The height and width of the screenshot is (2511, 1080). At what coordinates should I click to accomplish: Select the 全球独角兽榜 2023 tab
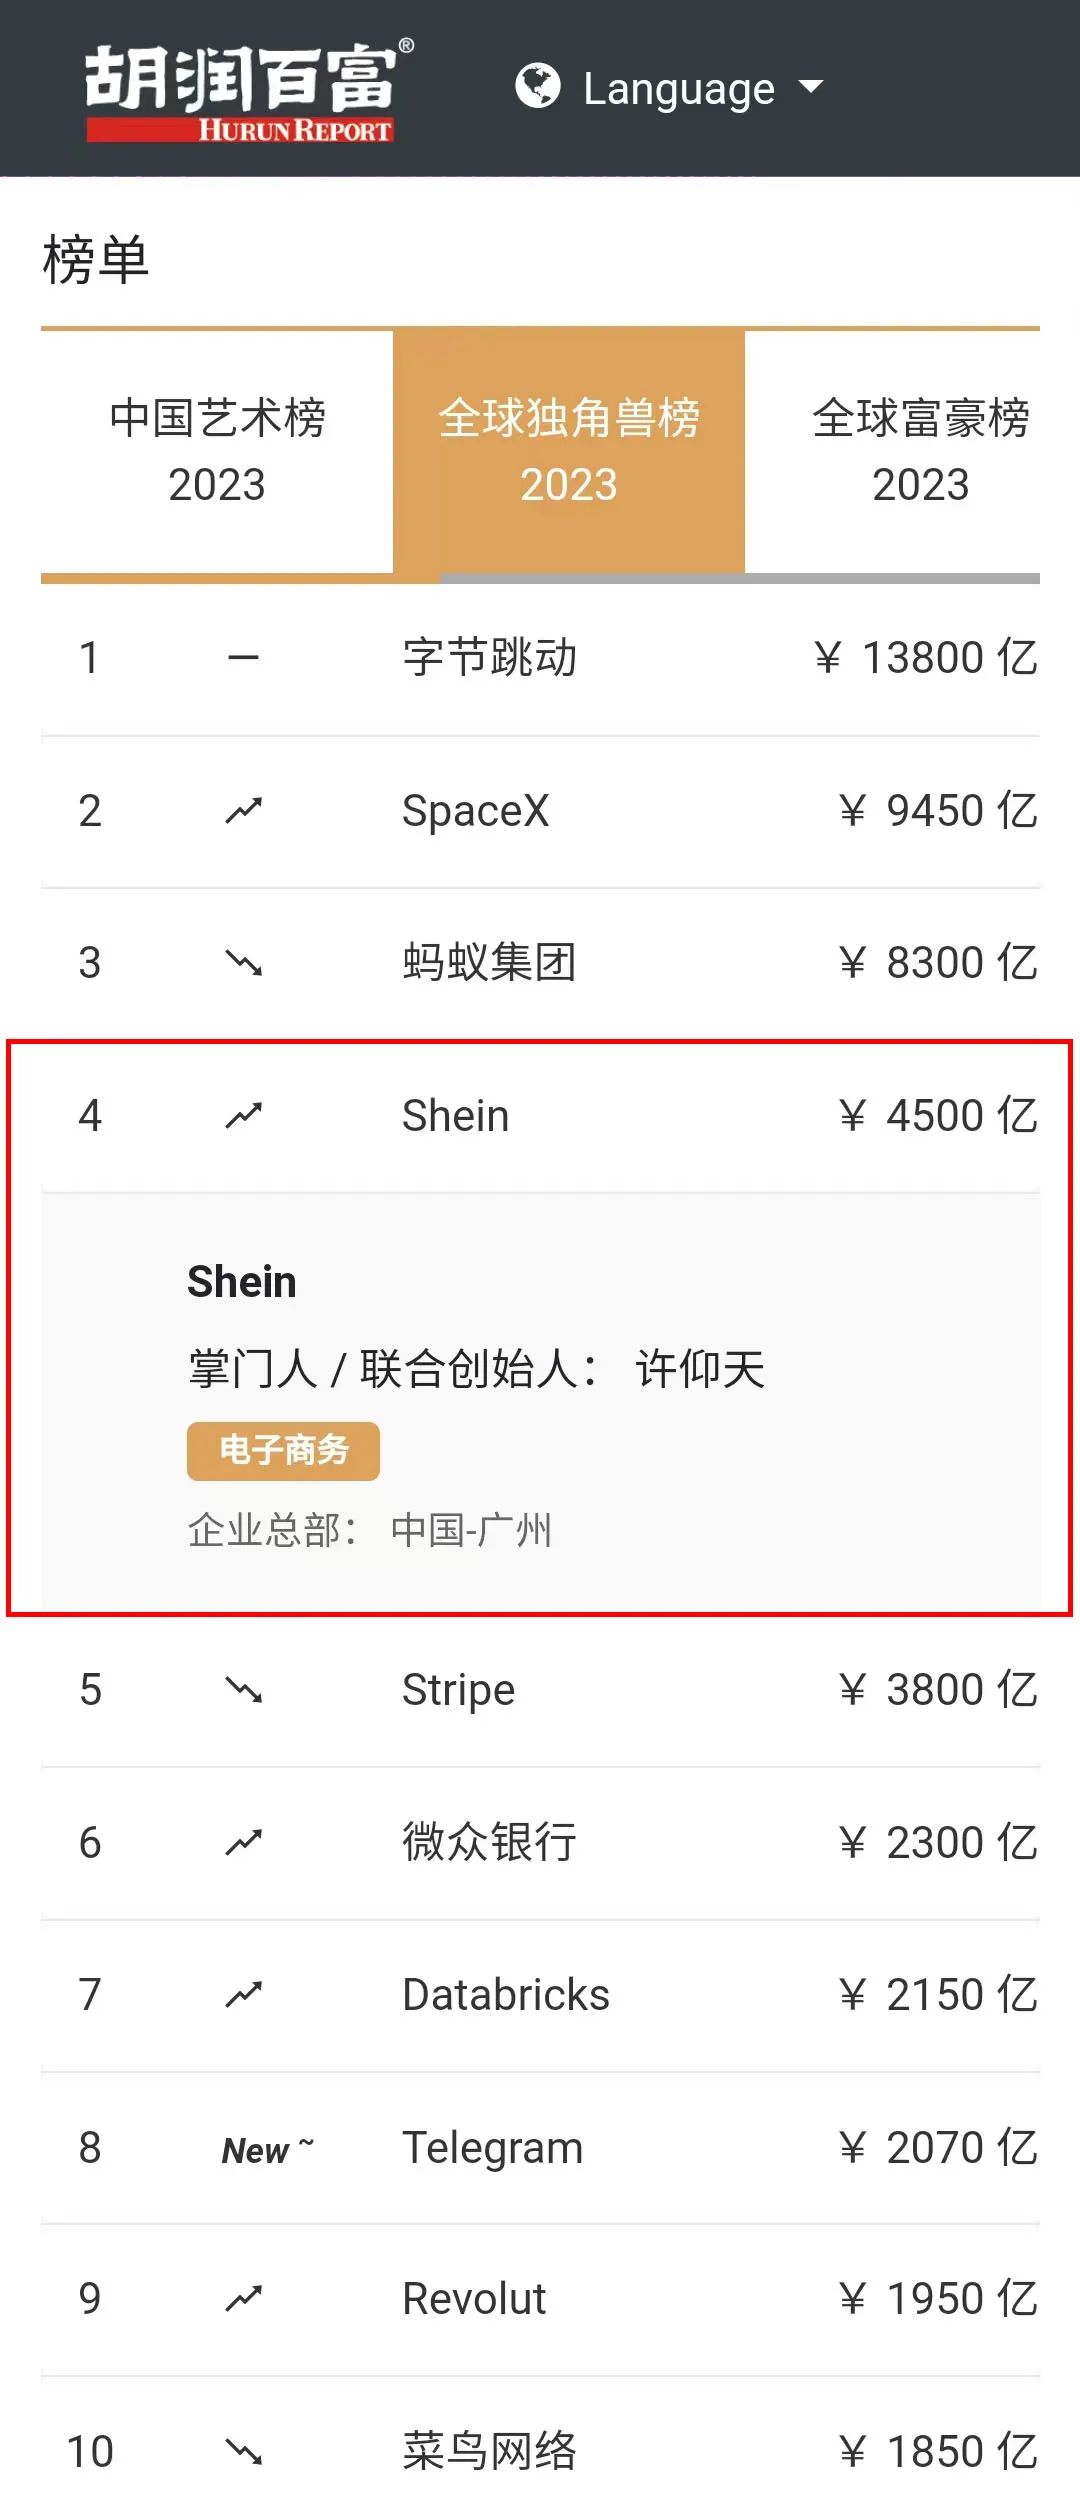pyautogui.click(x=569, y=451)
